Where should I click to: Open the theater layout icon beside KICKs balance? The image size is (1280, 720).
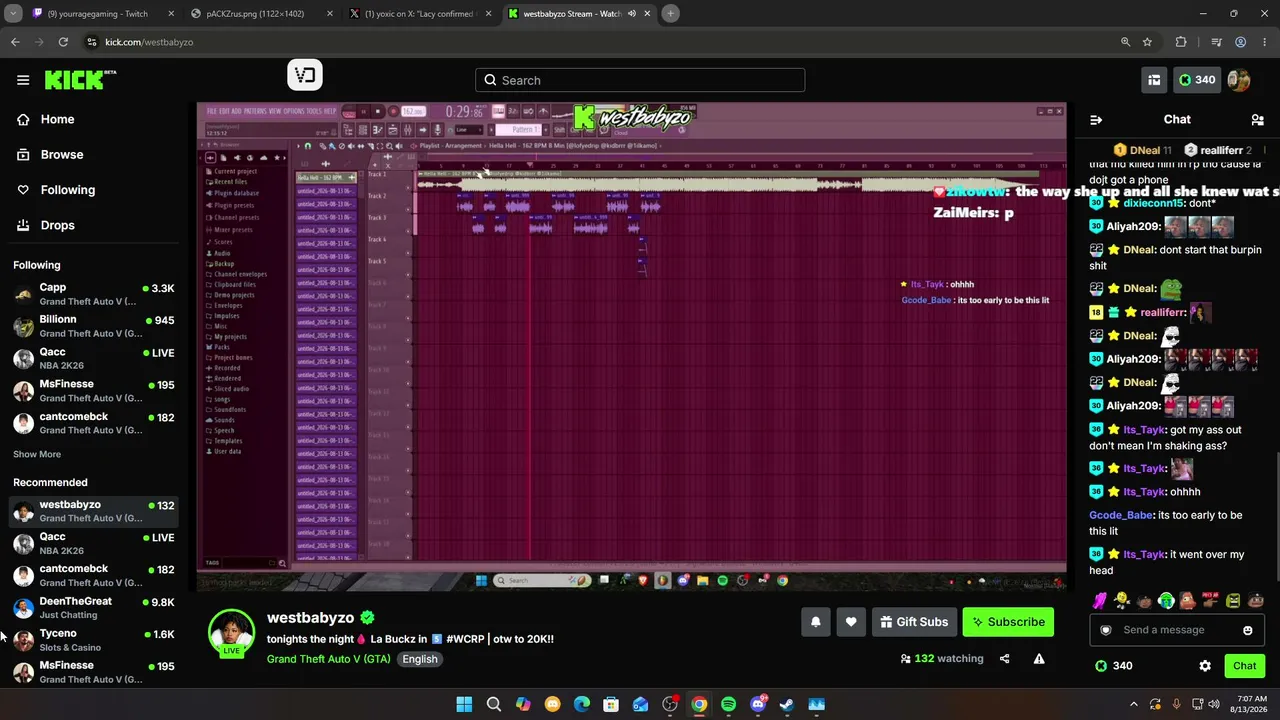click(x=1154, y=80)
